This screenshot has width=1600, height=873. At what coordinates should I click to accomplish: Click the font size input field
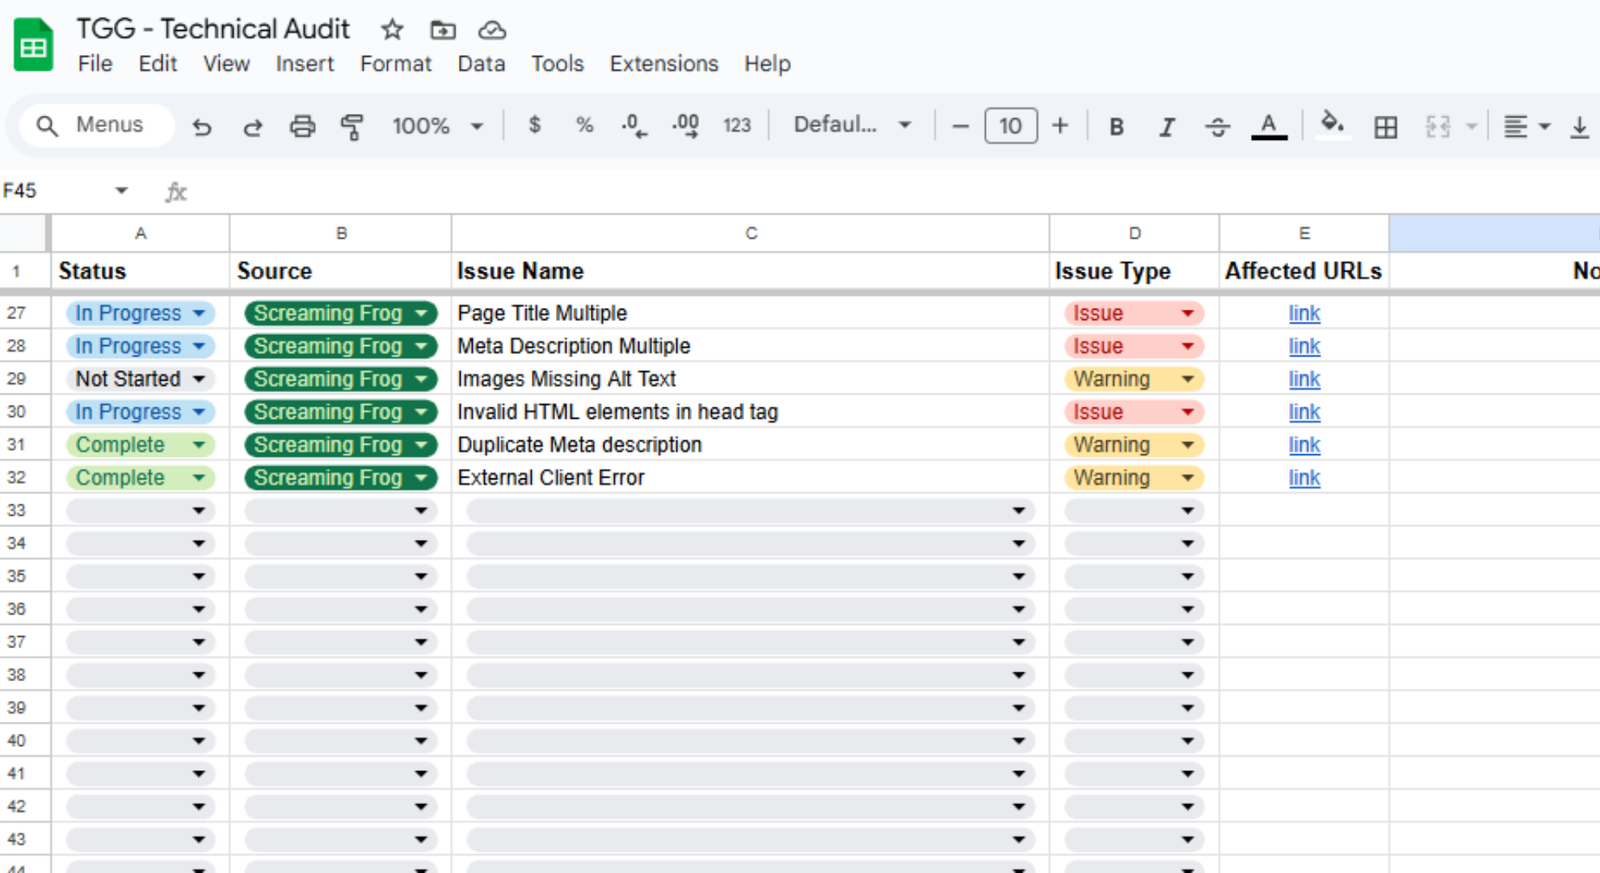[x=1010, y=126]
